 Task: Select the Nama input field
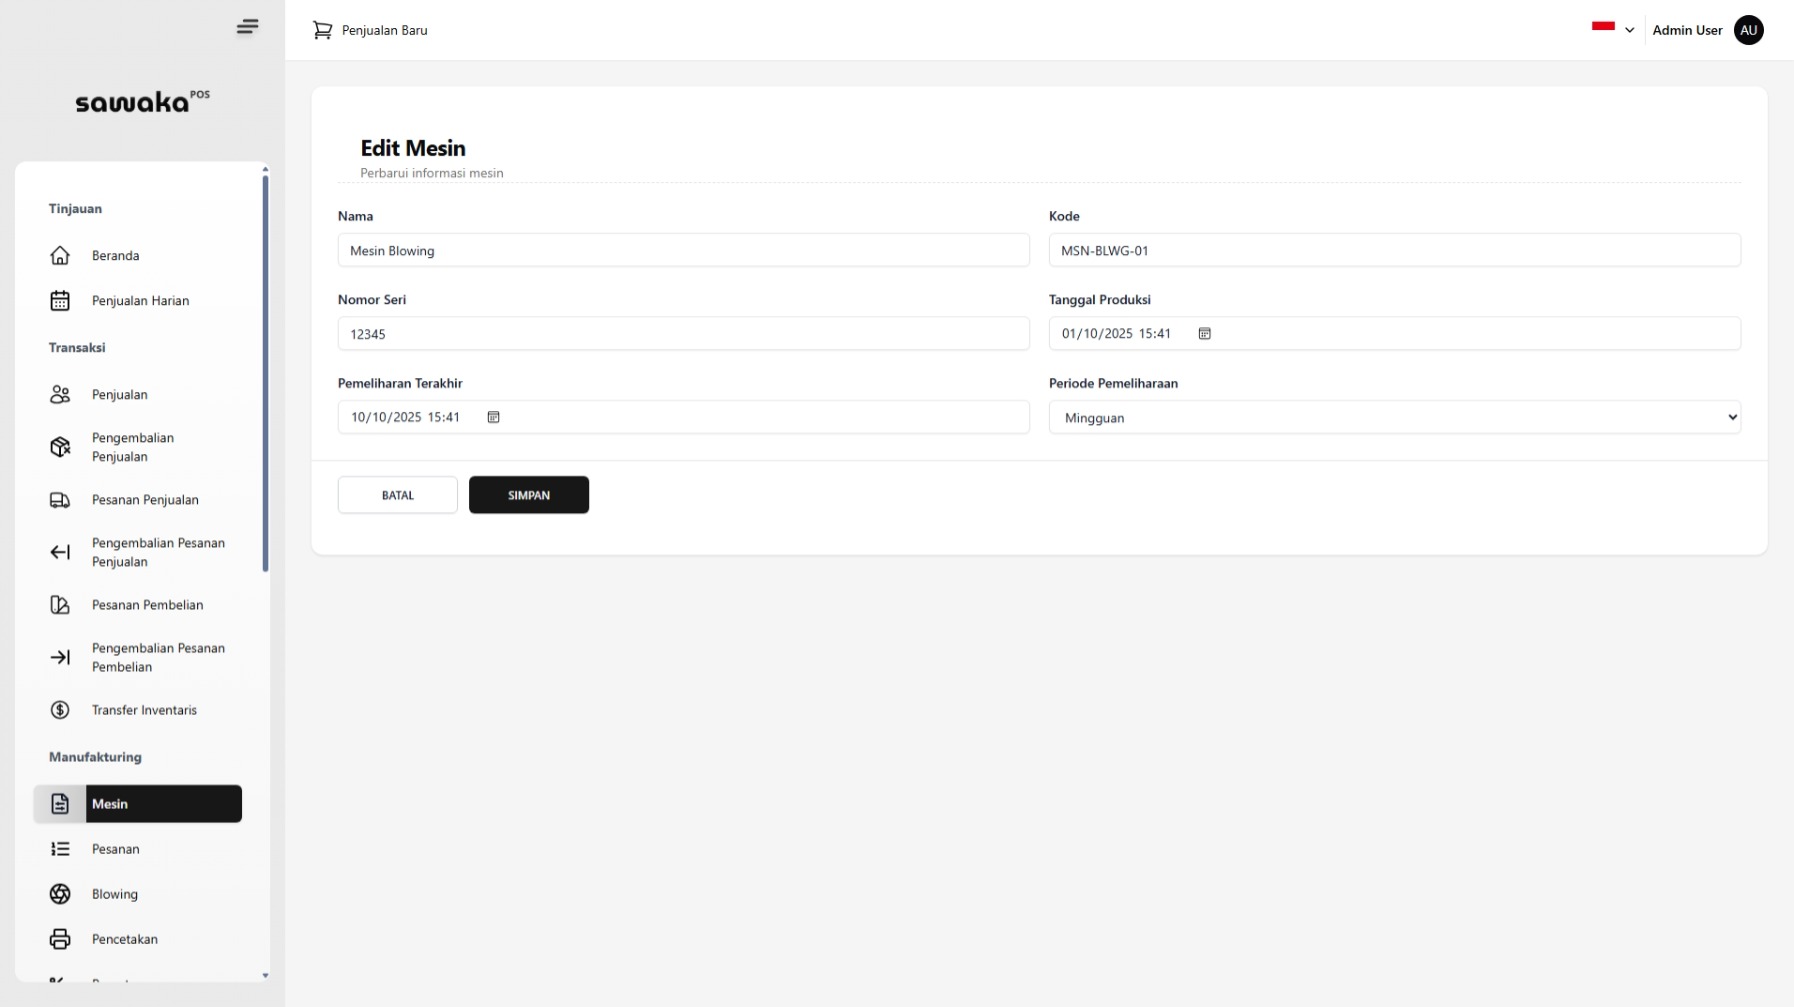click(x=684, y=250)
